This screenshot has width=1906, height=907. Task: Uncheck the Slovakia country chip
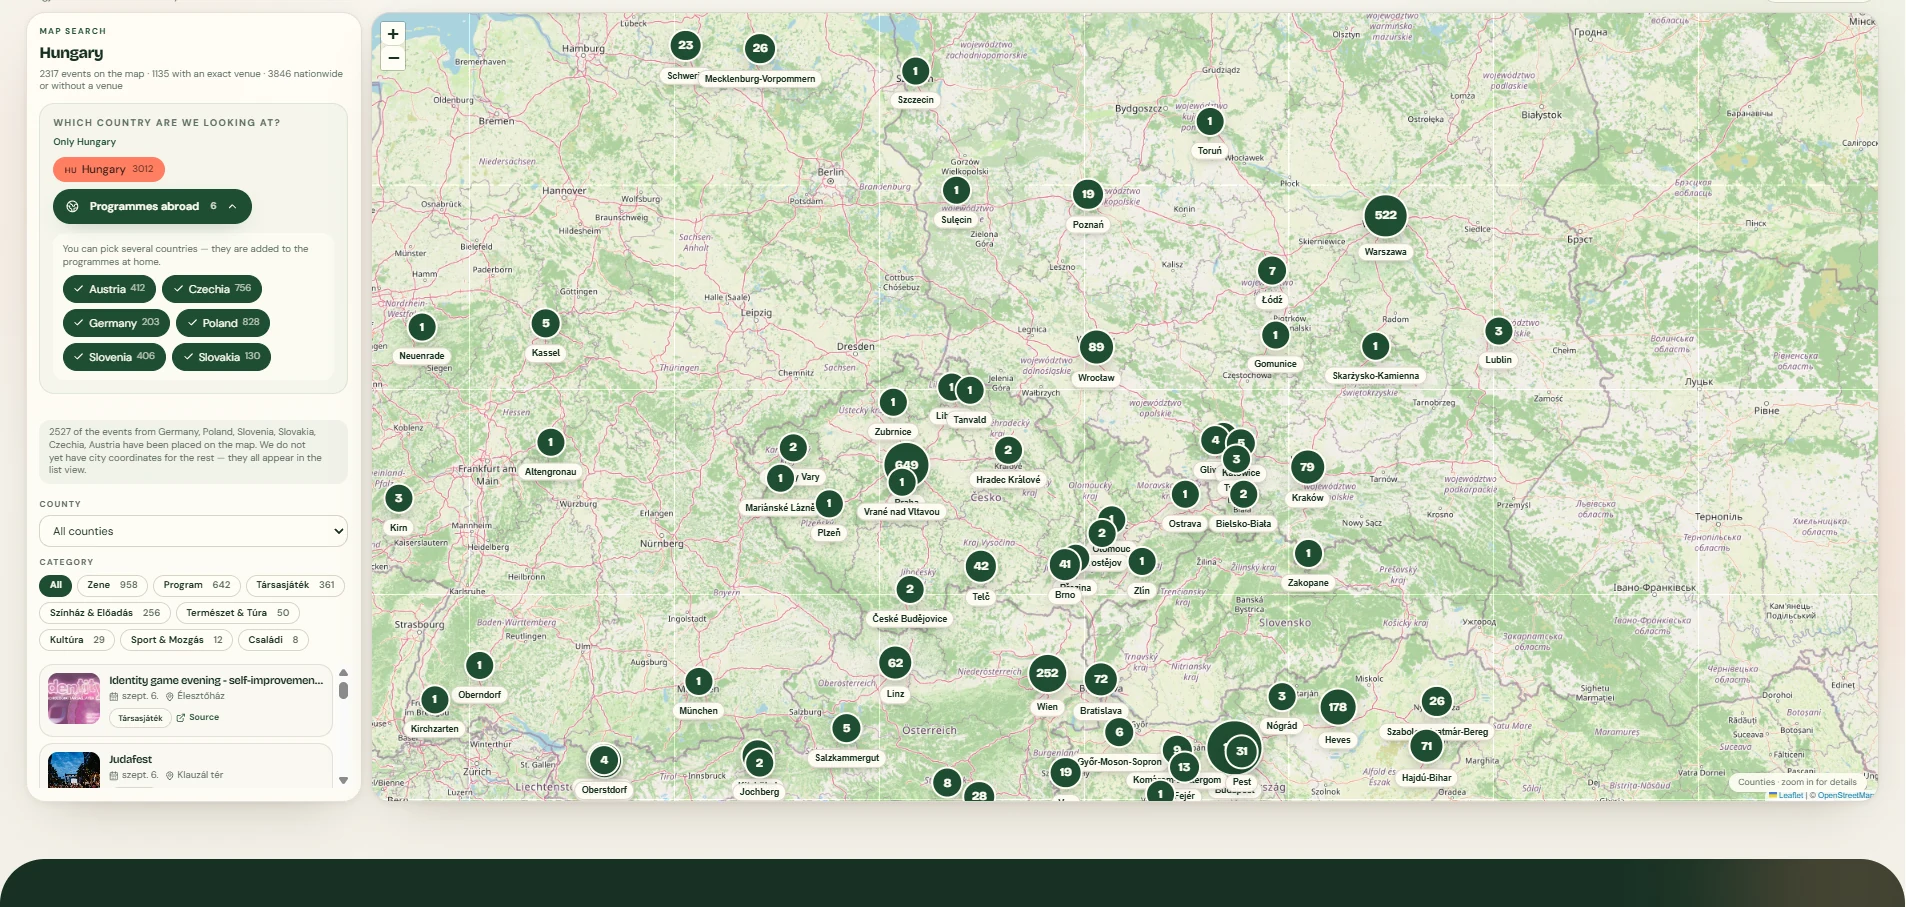point(221,357)
